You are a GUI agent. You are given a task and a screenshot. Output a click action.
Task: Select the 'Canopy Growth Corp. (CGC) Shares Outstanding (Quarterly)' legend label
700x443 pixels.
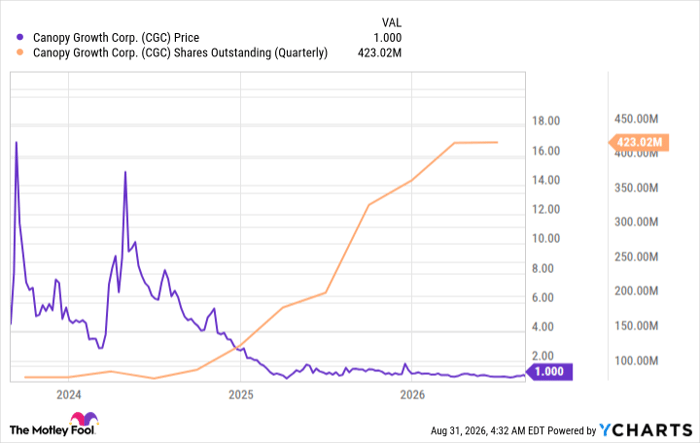pyautogui.click(x=180, y=53)
